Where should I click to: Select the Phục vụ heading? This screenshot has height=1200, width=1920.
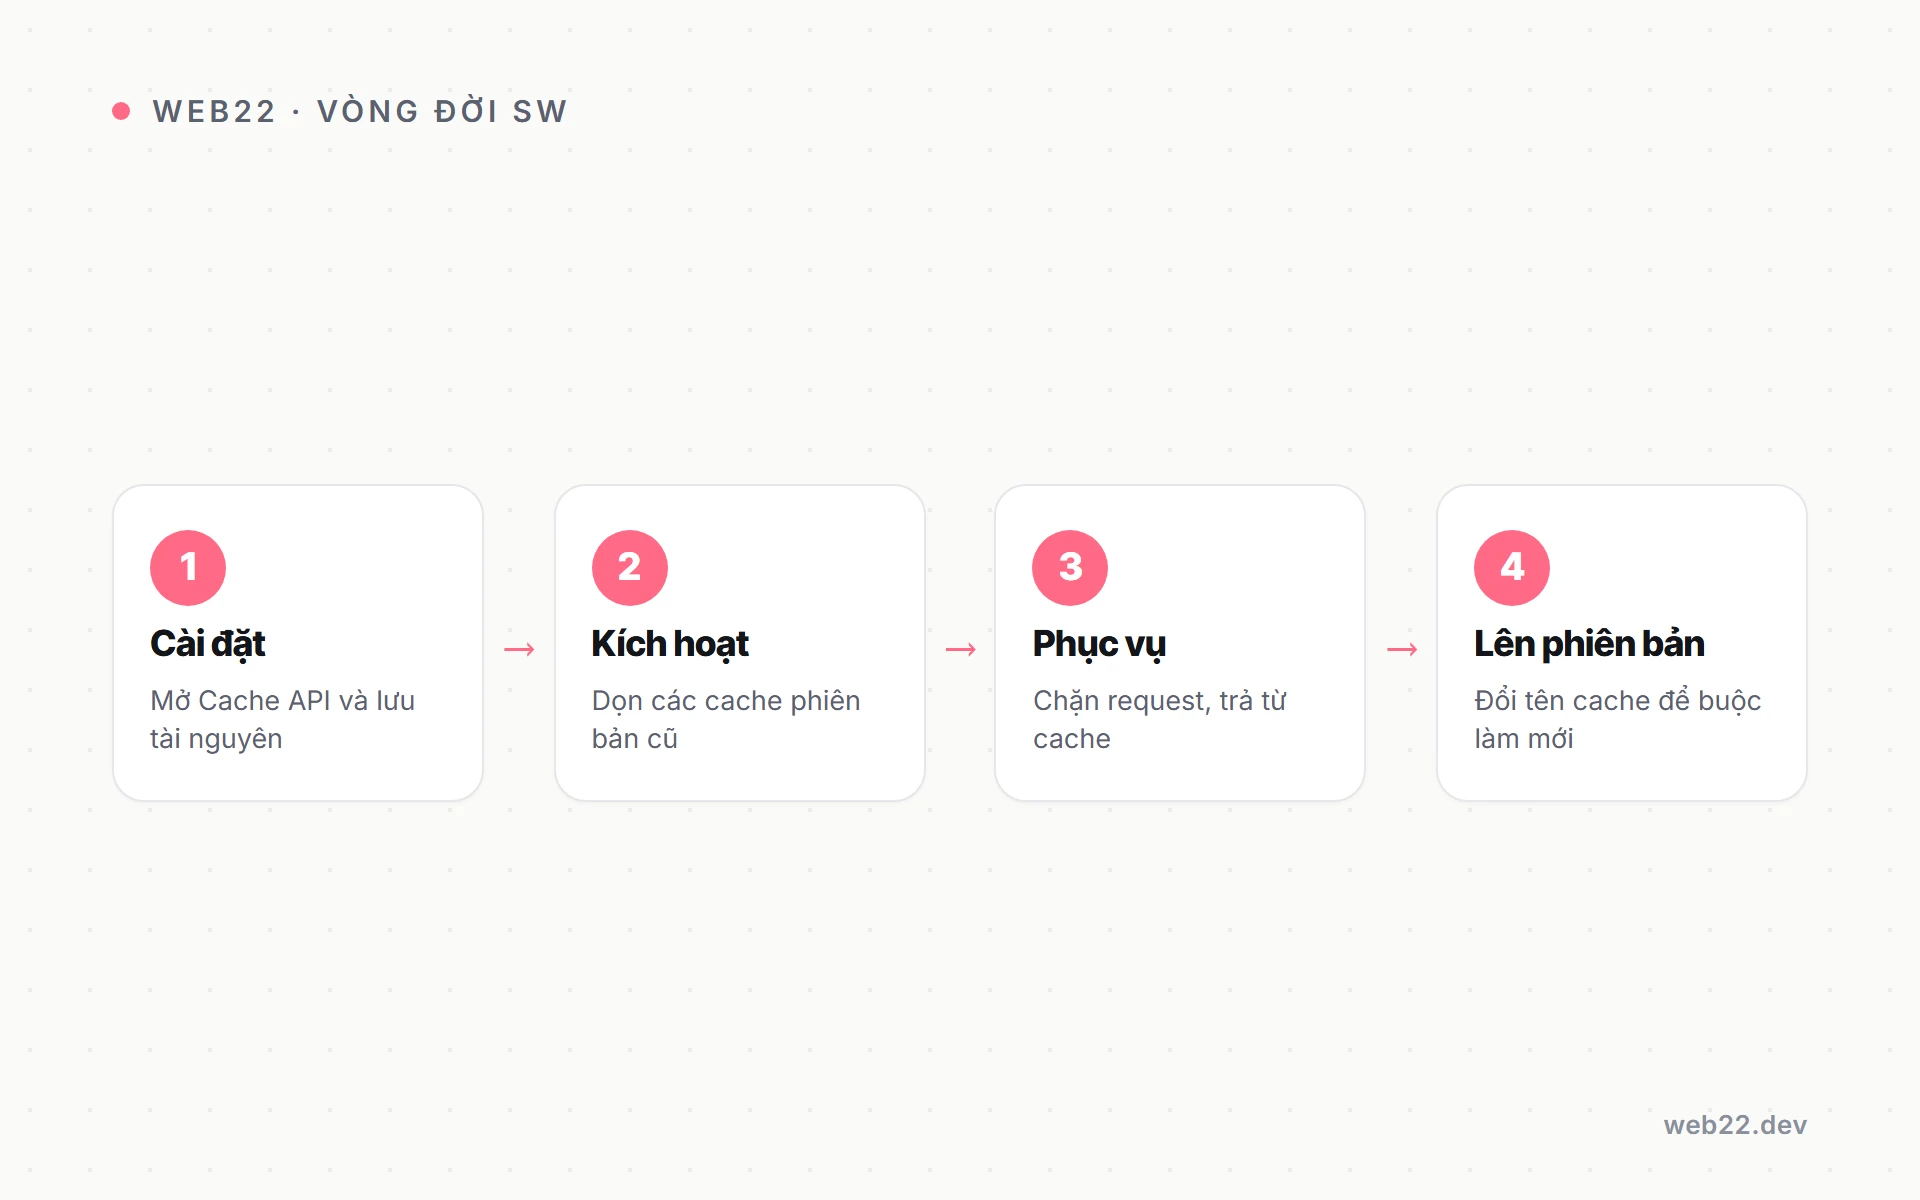(1099, 644)
